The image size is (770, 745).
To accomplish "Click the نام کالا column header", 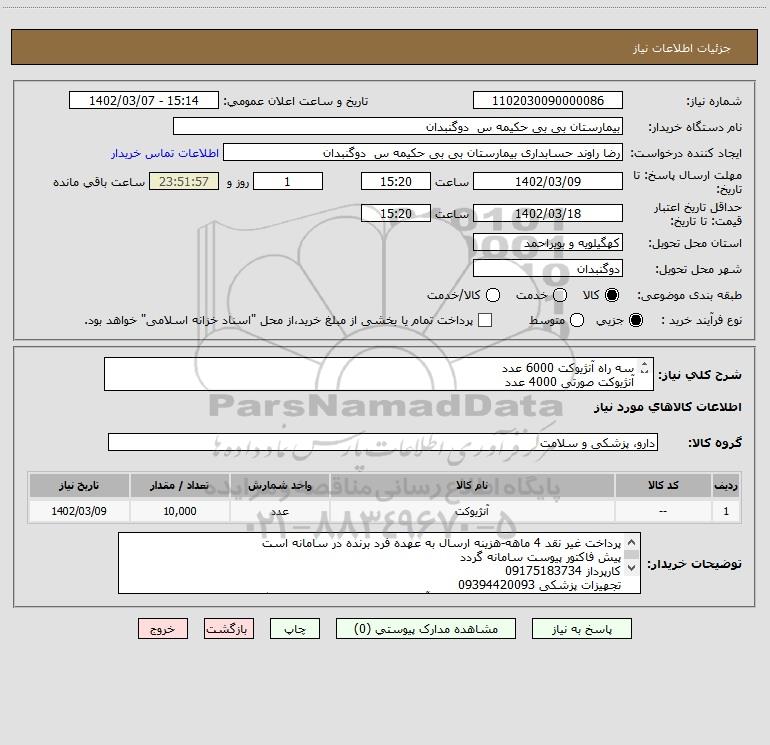I will click(472, 485).
